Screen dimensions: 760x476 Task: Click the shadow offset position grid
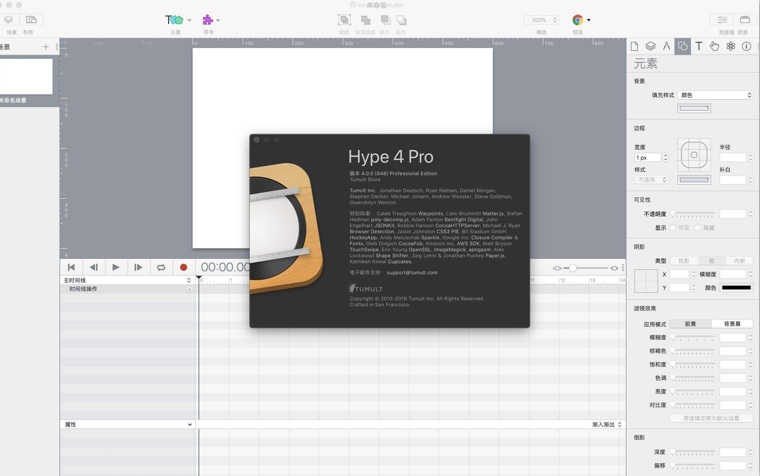(646, 281)
